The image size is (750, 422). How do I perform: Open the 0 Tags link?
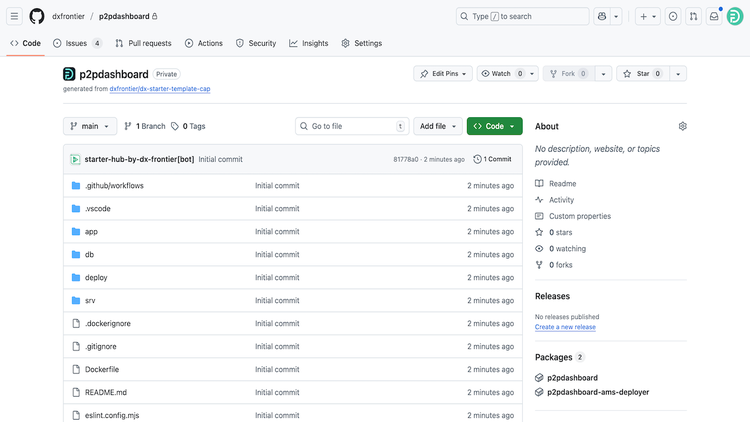coord(188,126)
